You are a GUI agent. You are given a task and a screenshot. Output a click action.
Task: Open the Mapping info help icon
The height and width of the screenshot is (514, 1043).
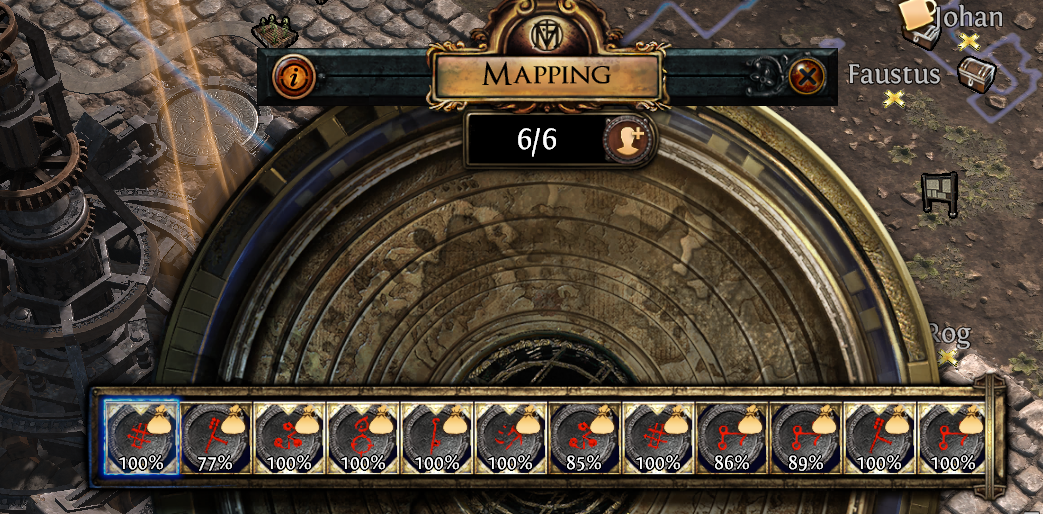[x=294, y=76]
